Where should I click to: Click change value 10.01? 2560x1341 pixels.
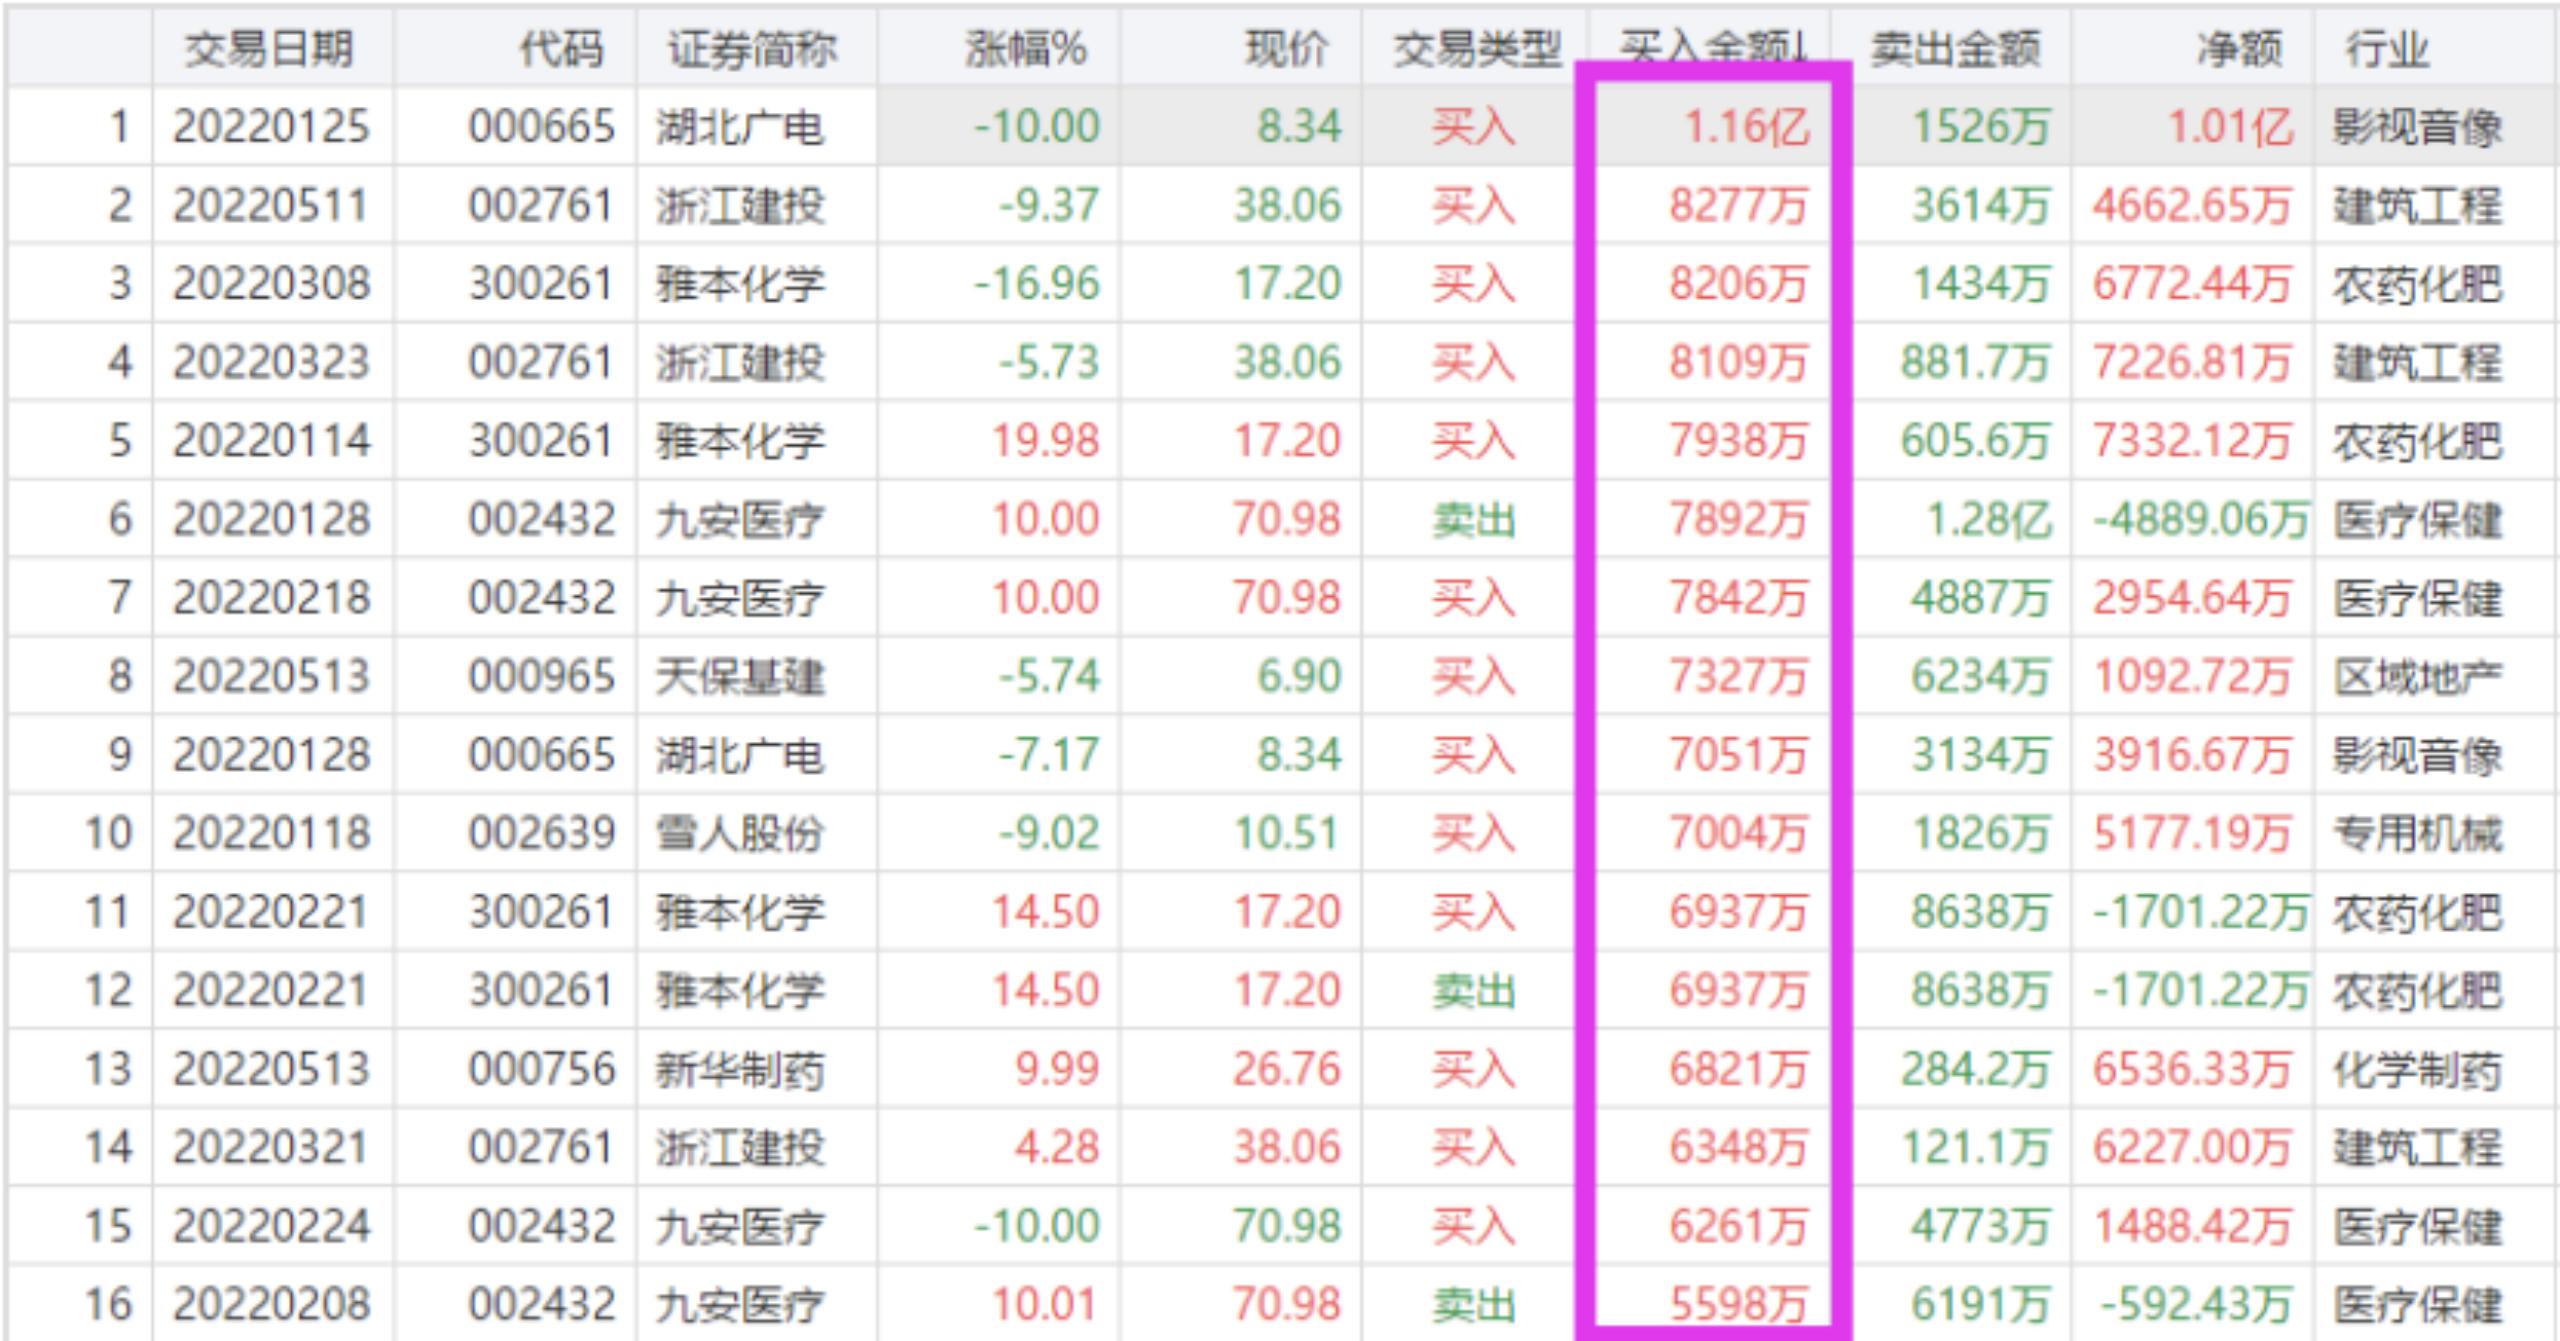click(1045, 1304)
